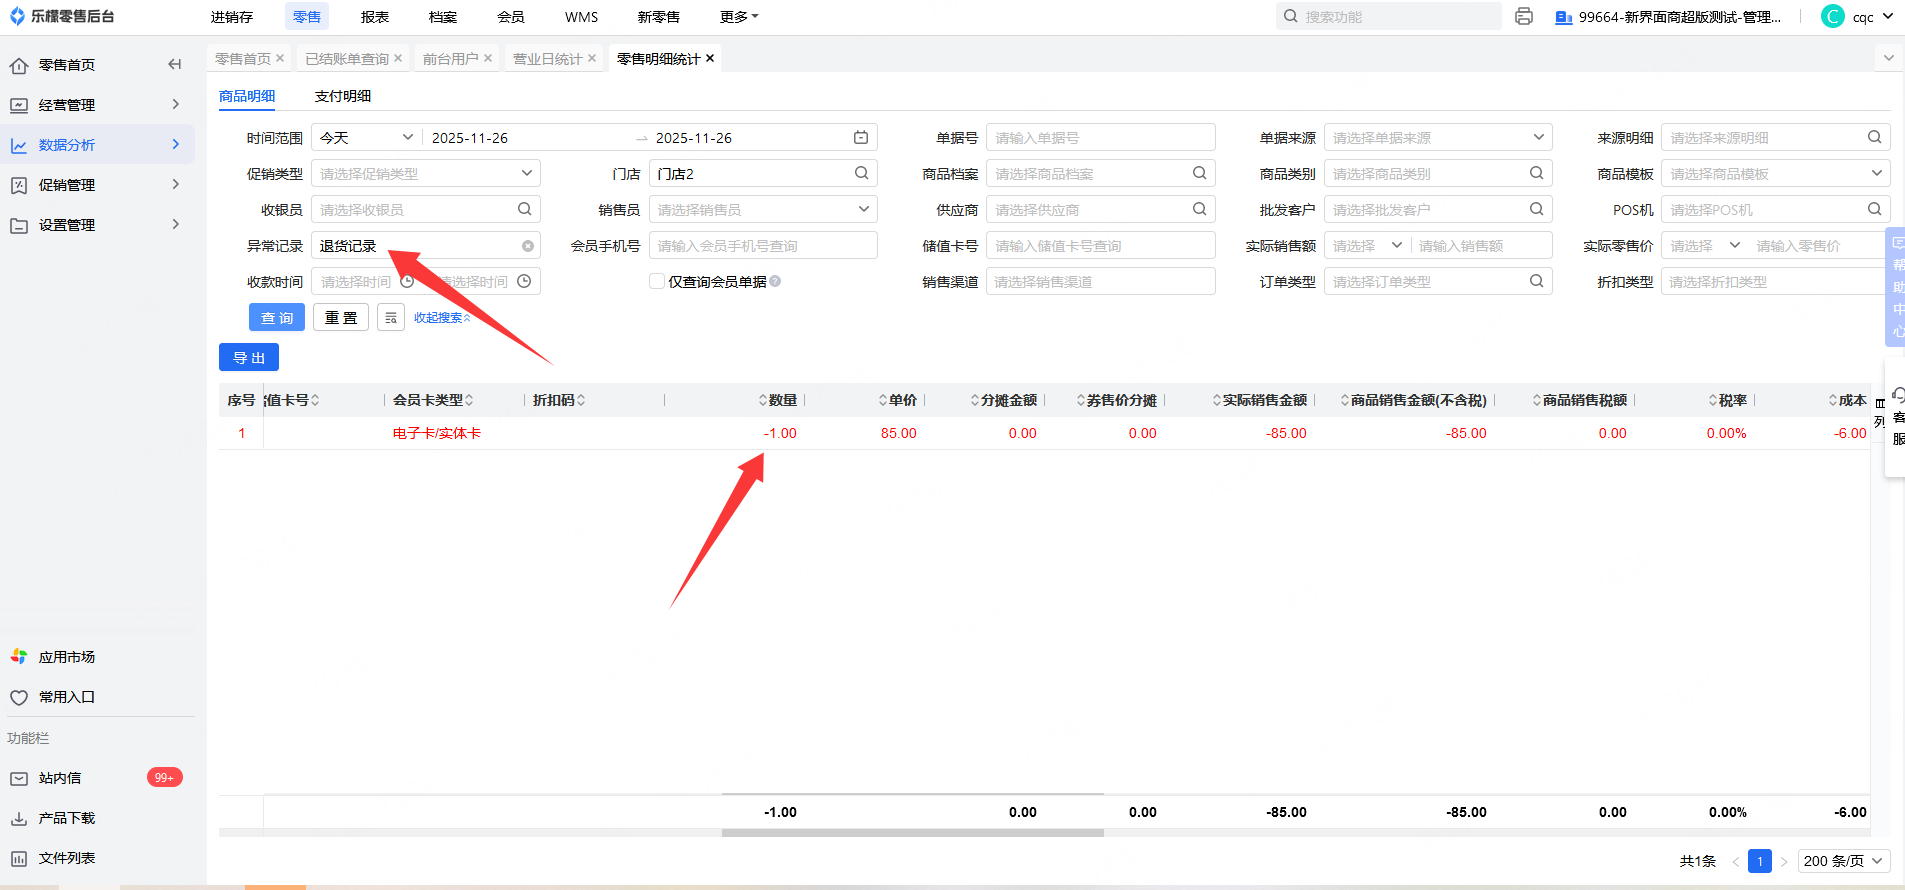The height and width of the screenshot is (890, 1905).
Task: Open the 200 条/页 page size dropdown
Action: tap(1843, 861)
